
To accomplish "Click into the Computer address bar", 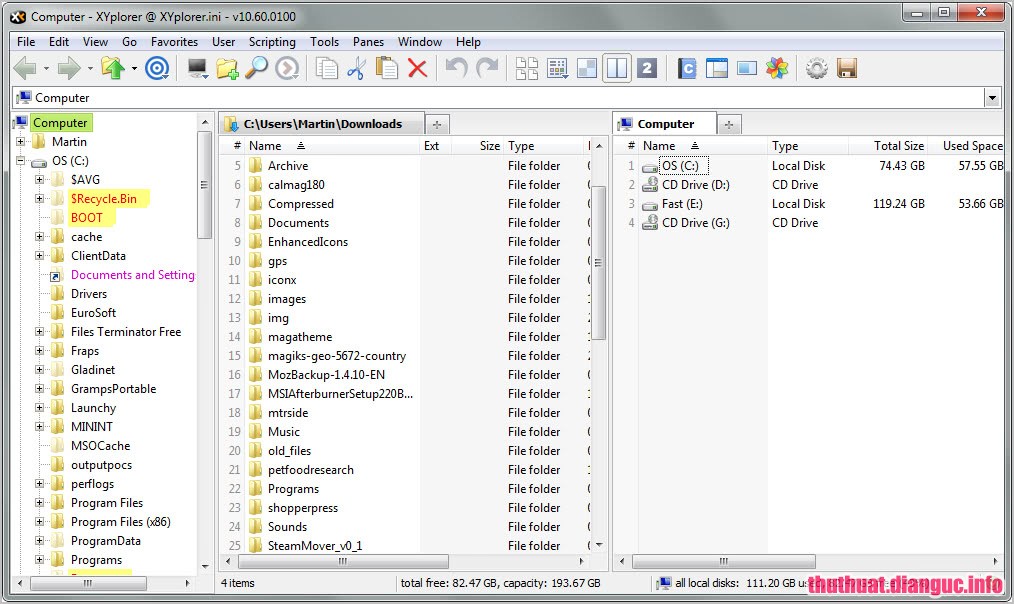I will (499, 98).
